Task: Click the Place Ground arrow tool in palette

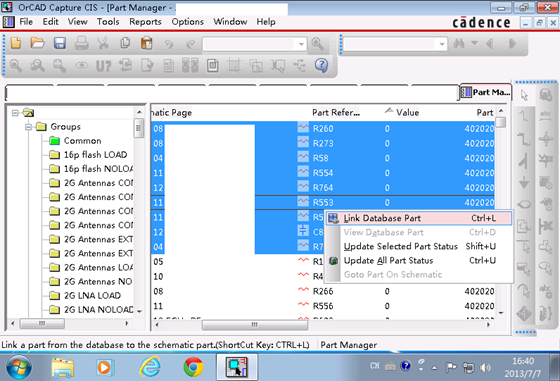Action: [x=524, y=182]
